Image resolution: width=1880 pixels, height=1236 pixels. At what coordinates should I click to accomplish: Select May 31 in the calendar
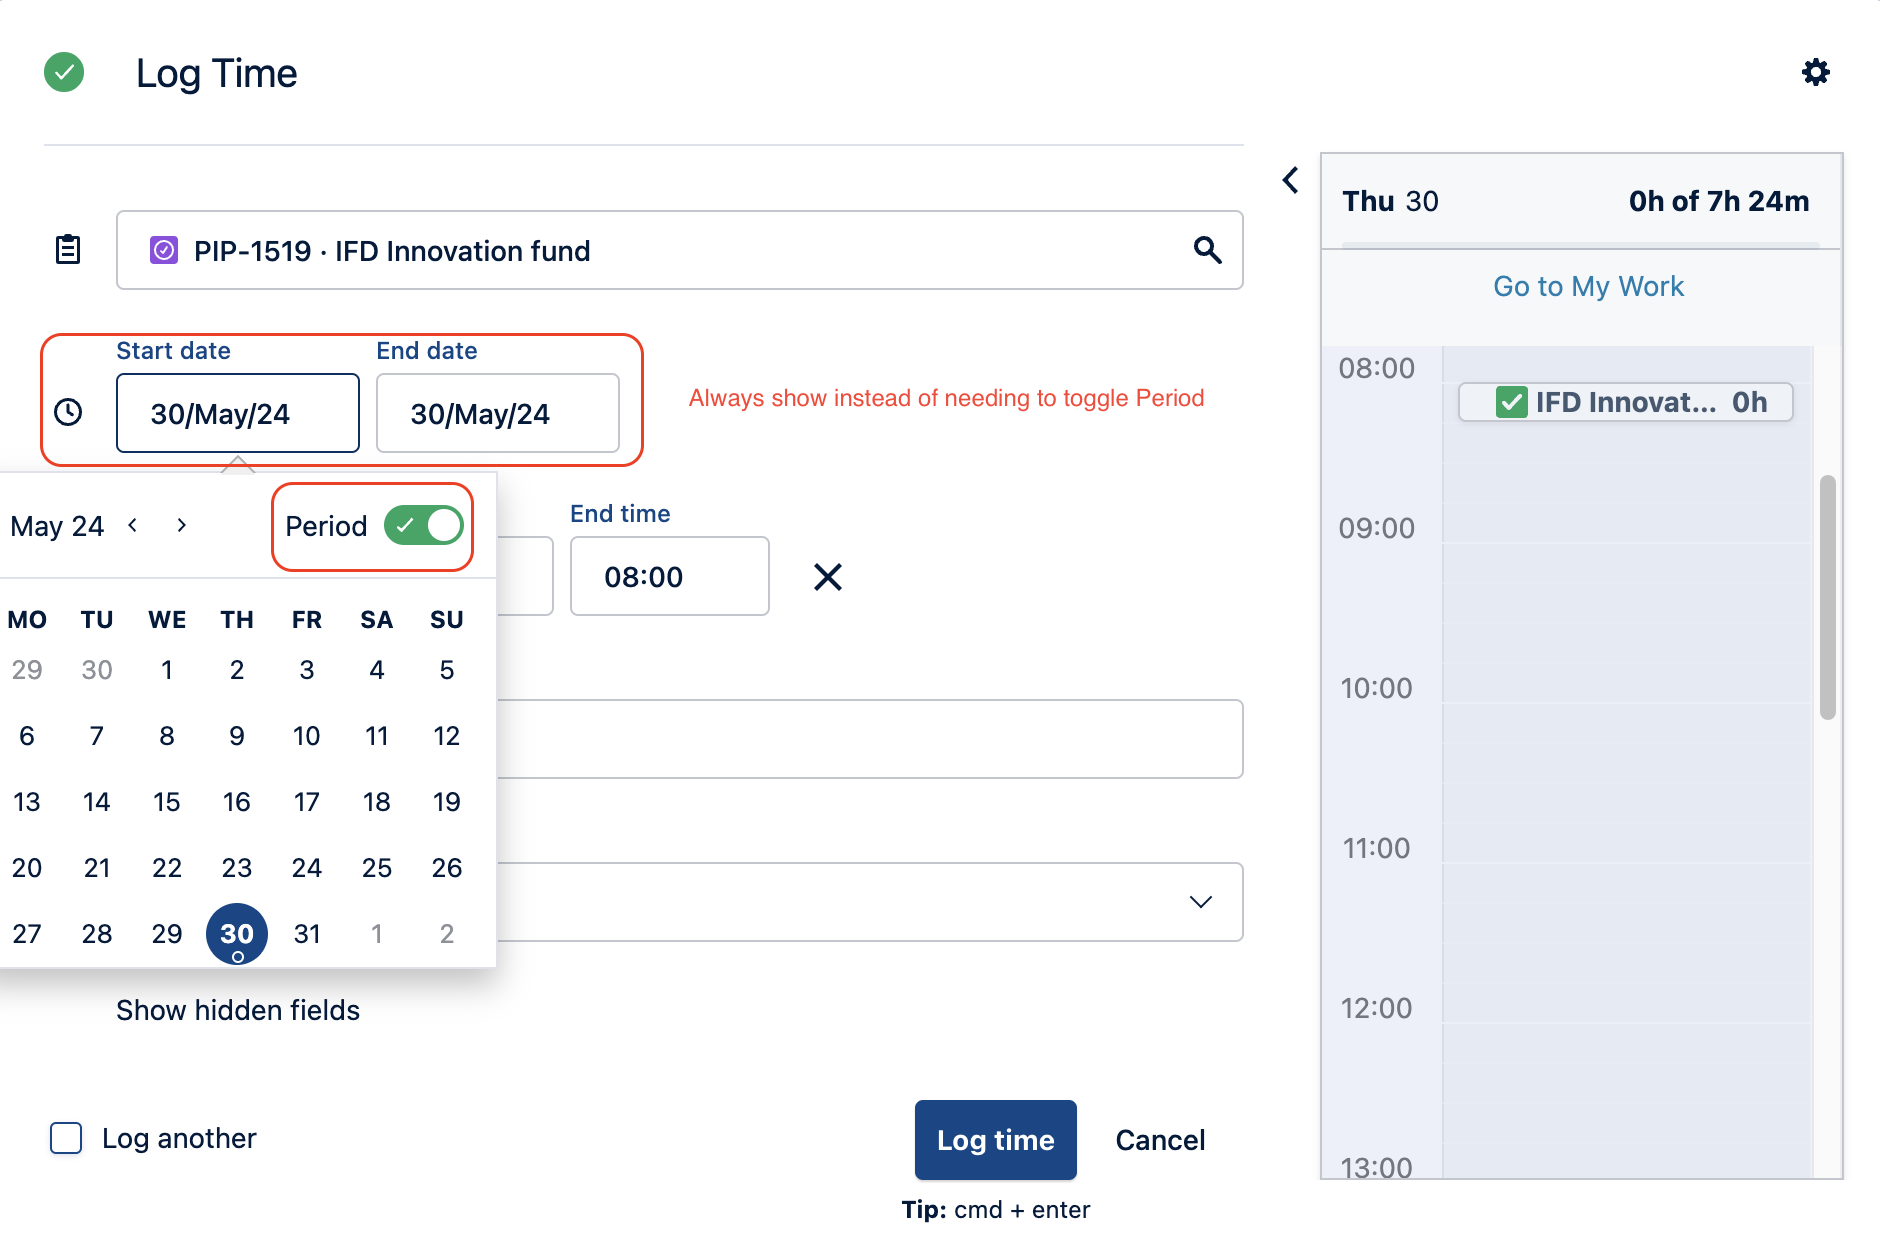(x=307, y=934)
